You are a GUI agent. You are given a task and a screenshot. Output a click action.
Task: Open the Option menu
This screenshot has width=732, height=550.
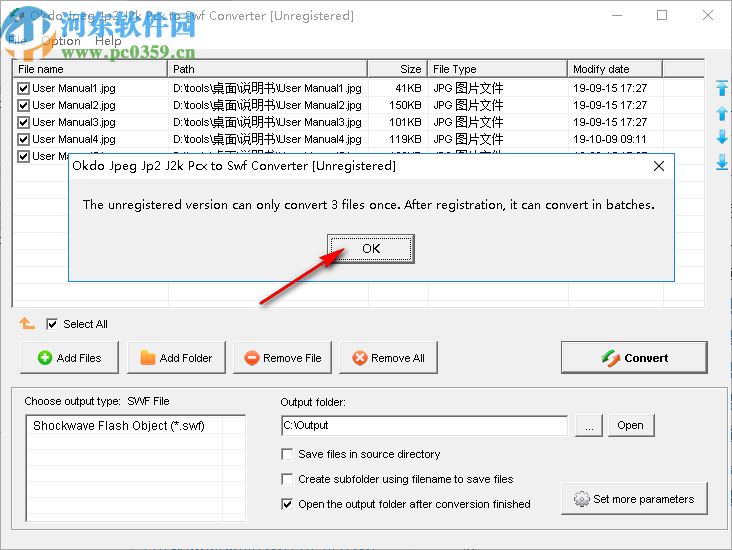61,41
